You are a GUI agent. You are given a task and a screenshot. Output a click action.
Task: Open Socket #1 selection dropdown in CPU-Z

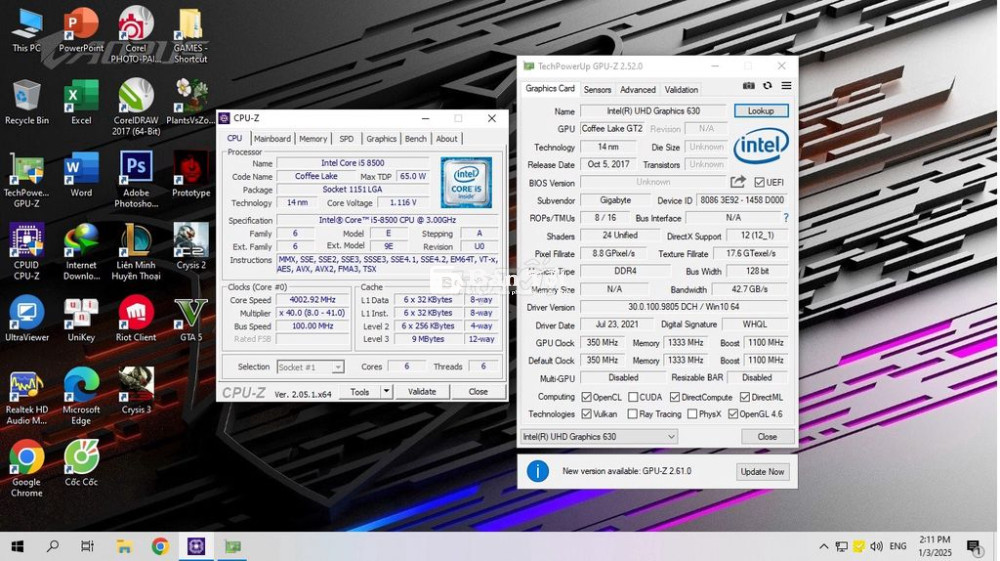pos(311,367)
